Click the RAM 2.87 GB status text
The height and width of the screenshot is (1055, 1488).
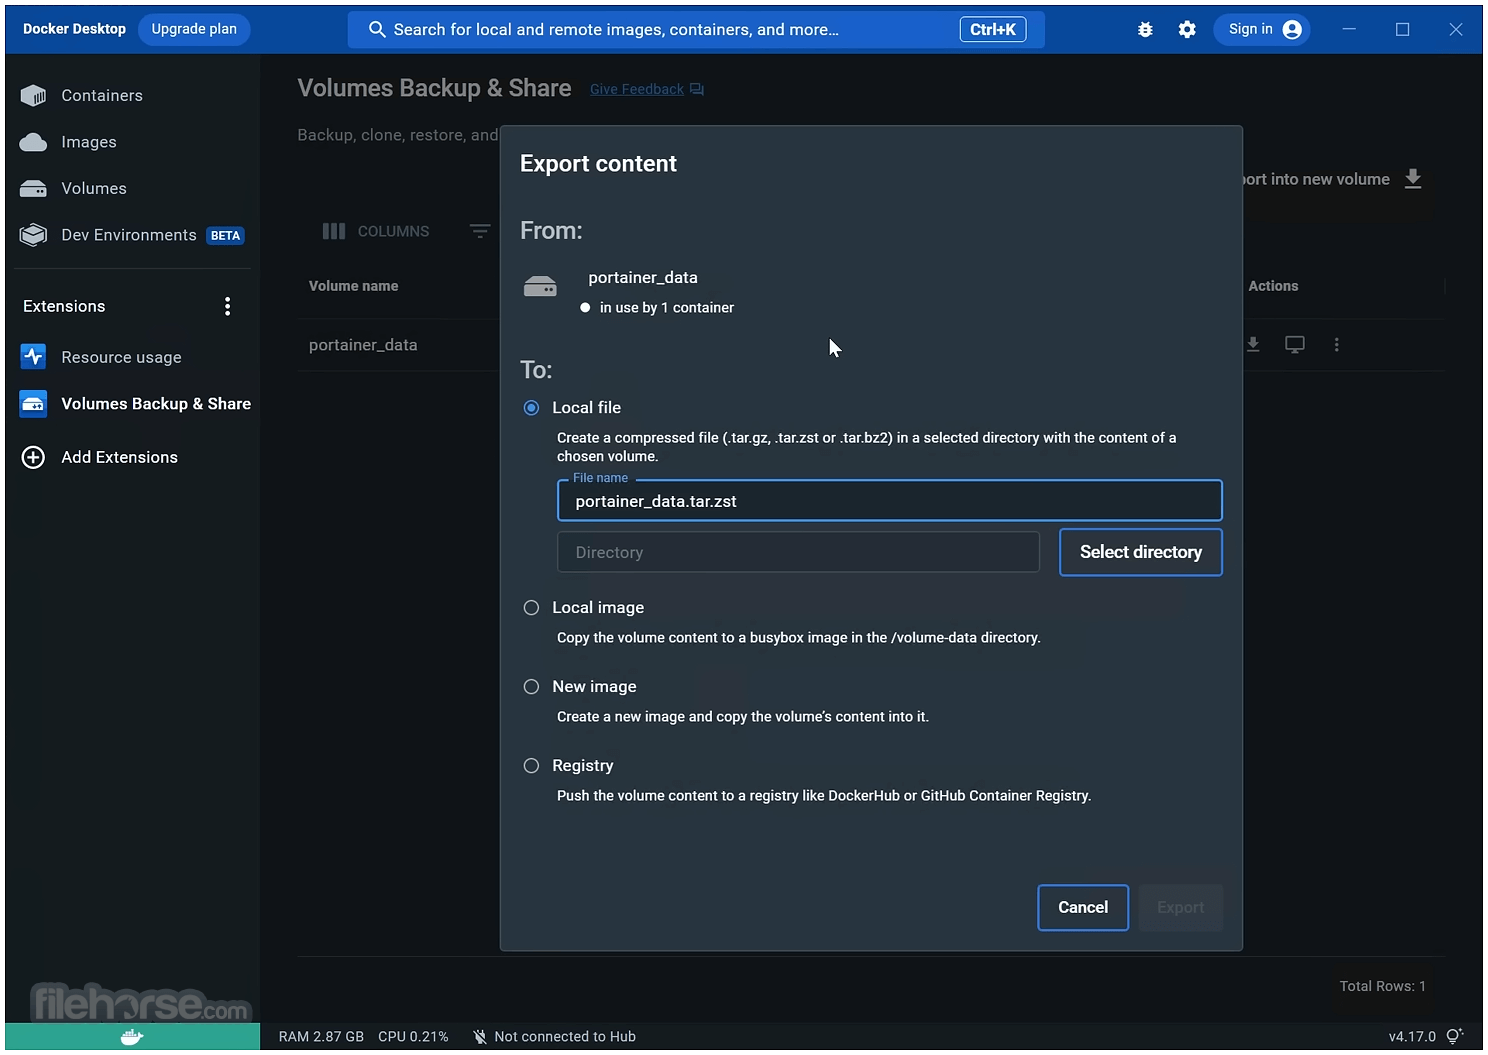coord(321,1037)
